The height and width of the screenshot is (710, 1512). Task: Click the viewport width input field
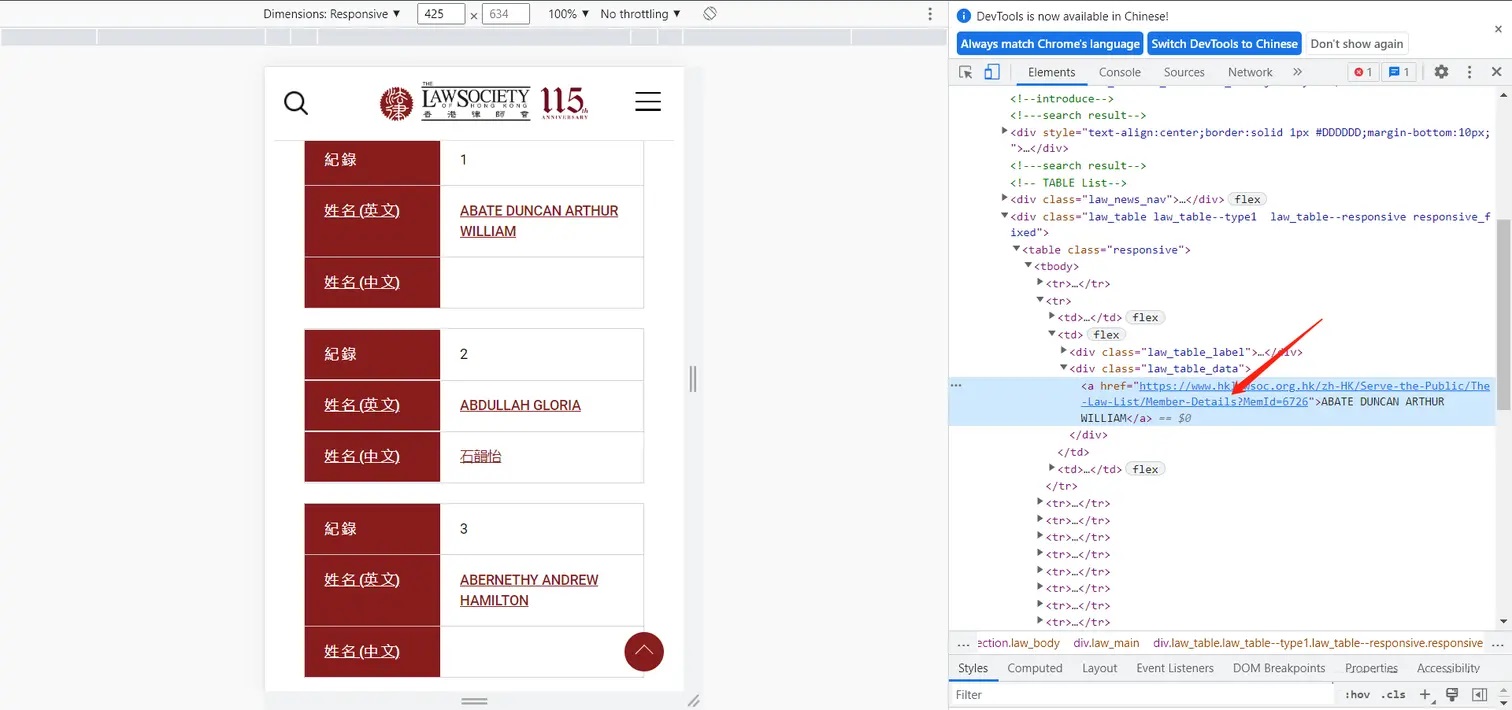tap(440, 14)
